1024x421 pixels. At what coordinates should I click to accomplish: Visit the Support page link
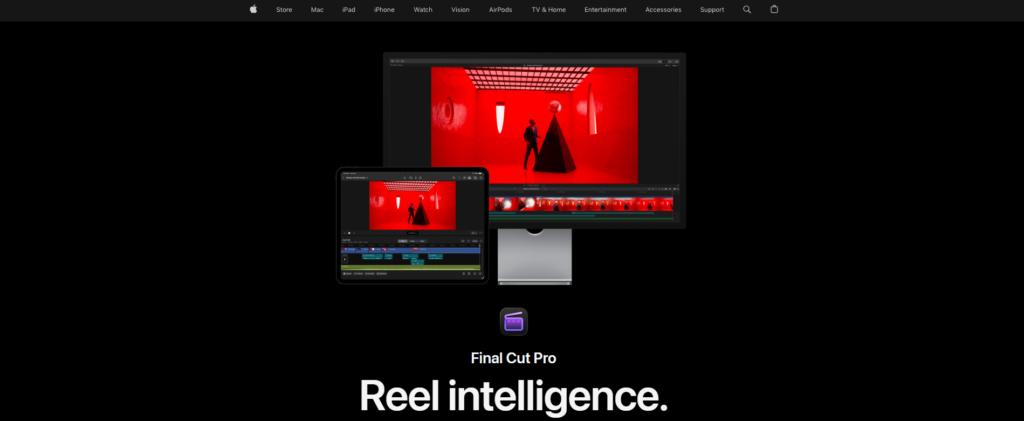tap(712, 9)
